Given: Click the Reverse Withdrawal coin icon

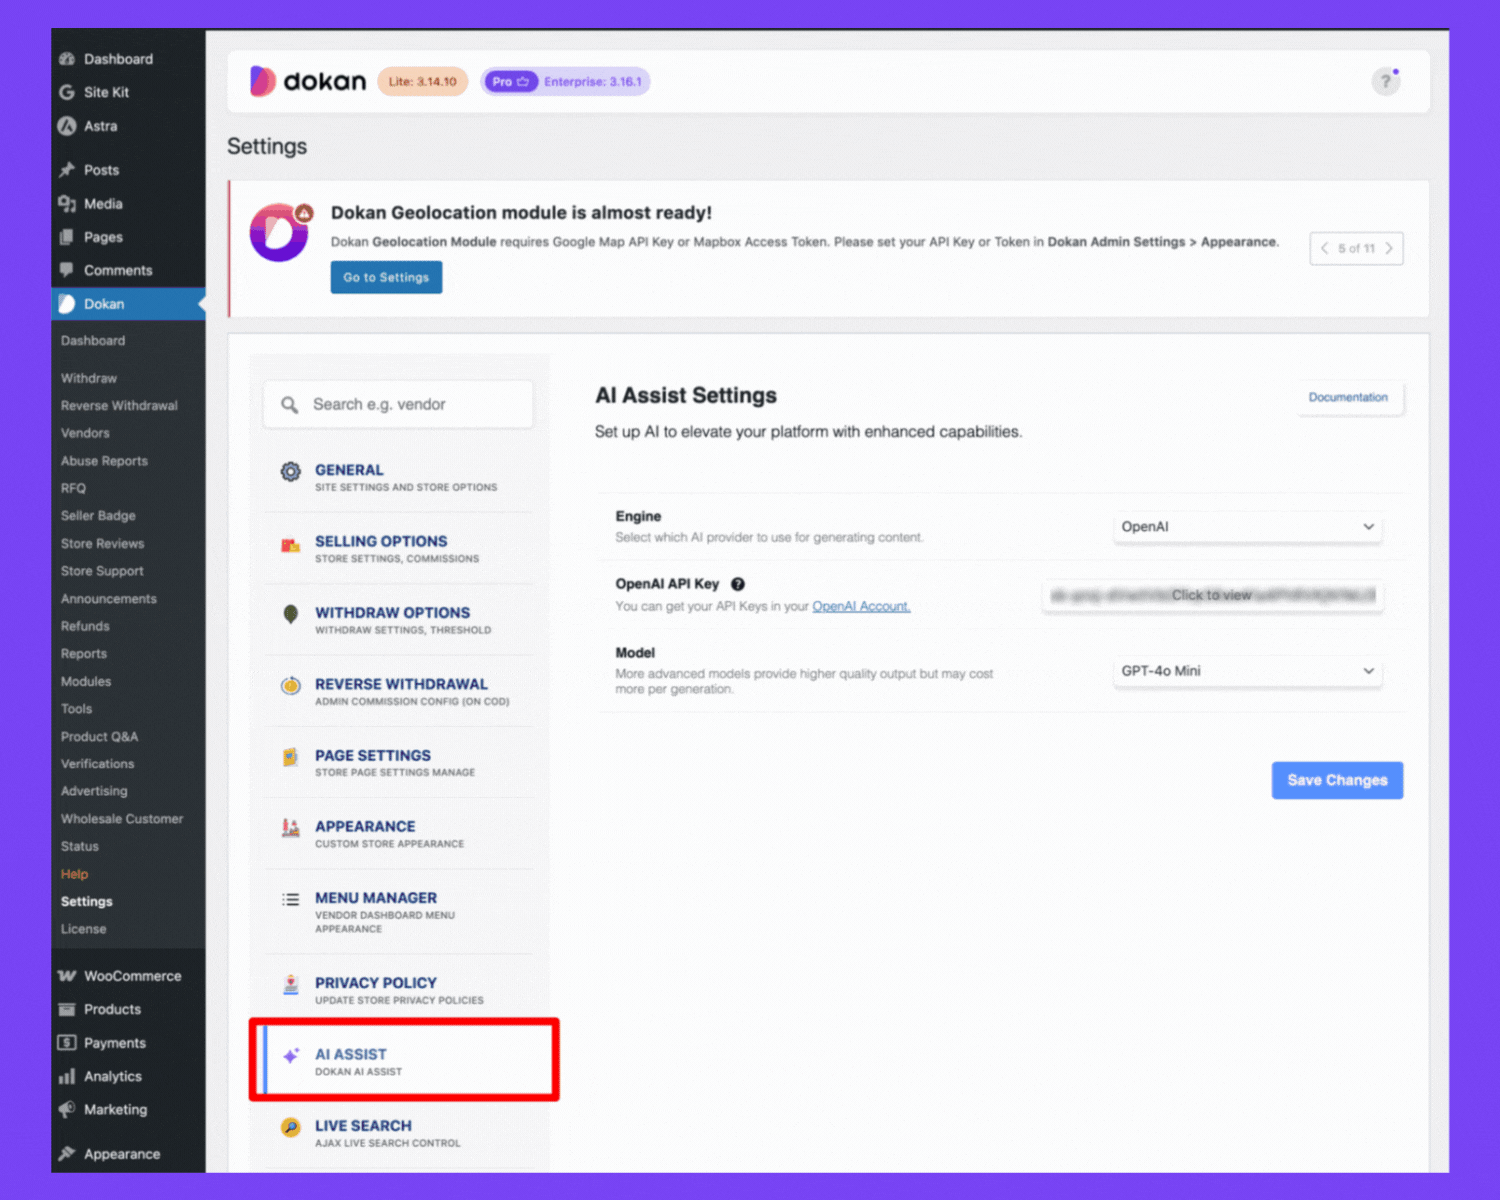Looking at the screenshot, I should [290, 686].
